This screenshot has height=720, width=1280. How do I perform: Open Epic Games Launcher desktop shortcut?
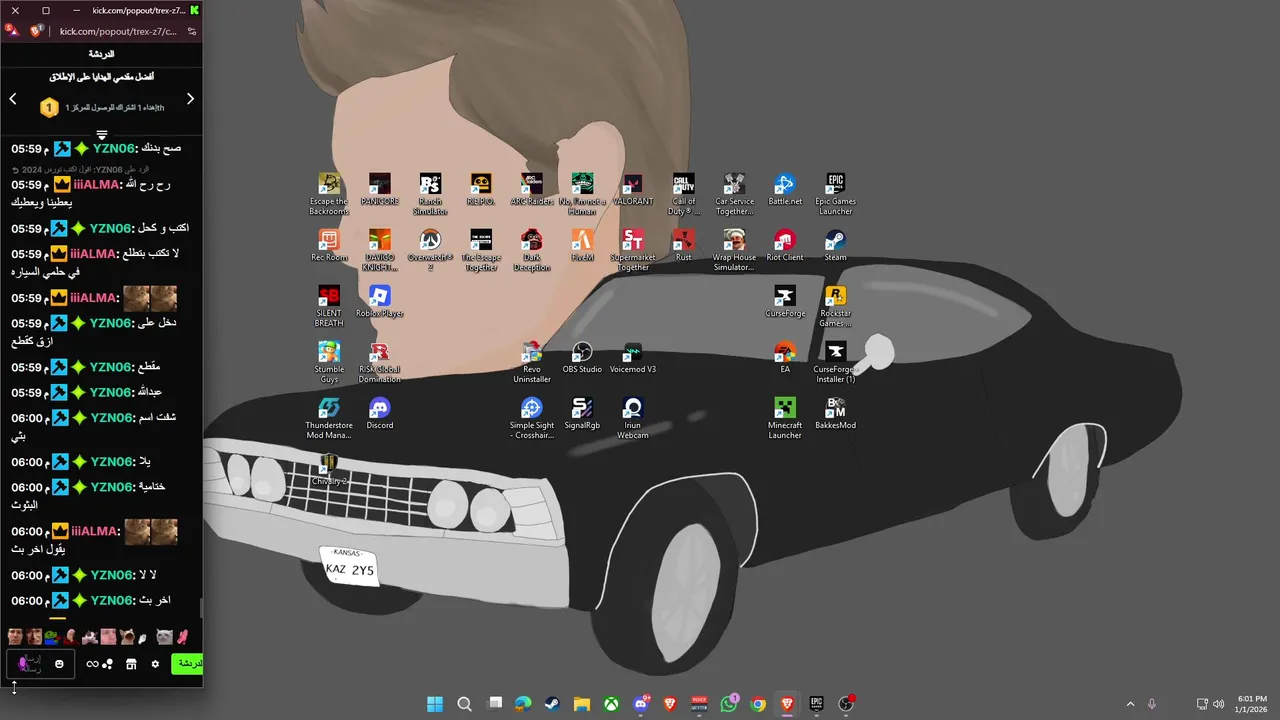pos(836,194)
